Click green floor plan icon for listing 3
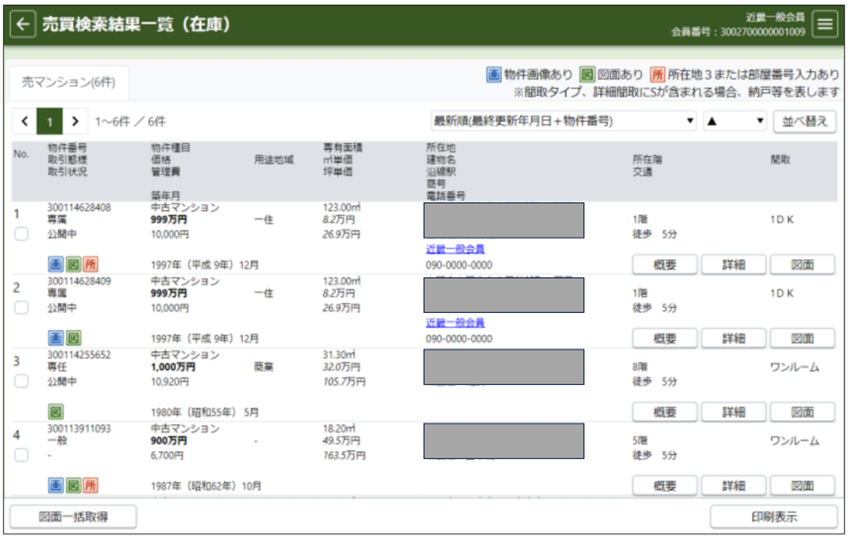This screenshot has width=850, height=538. click(x=55, y=411)
